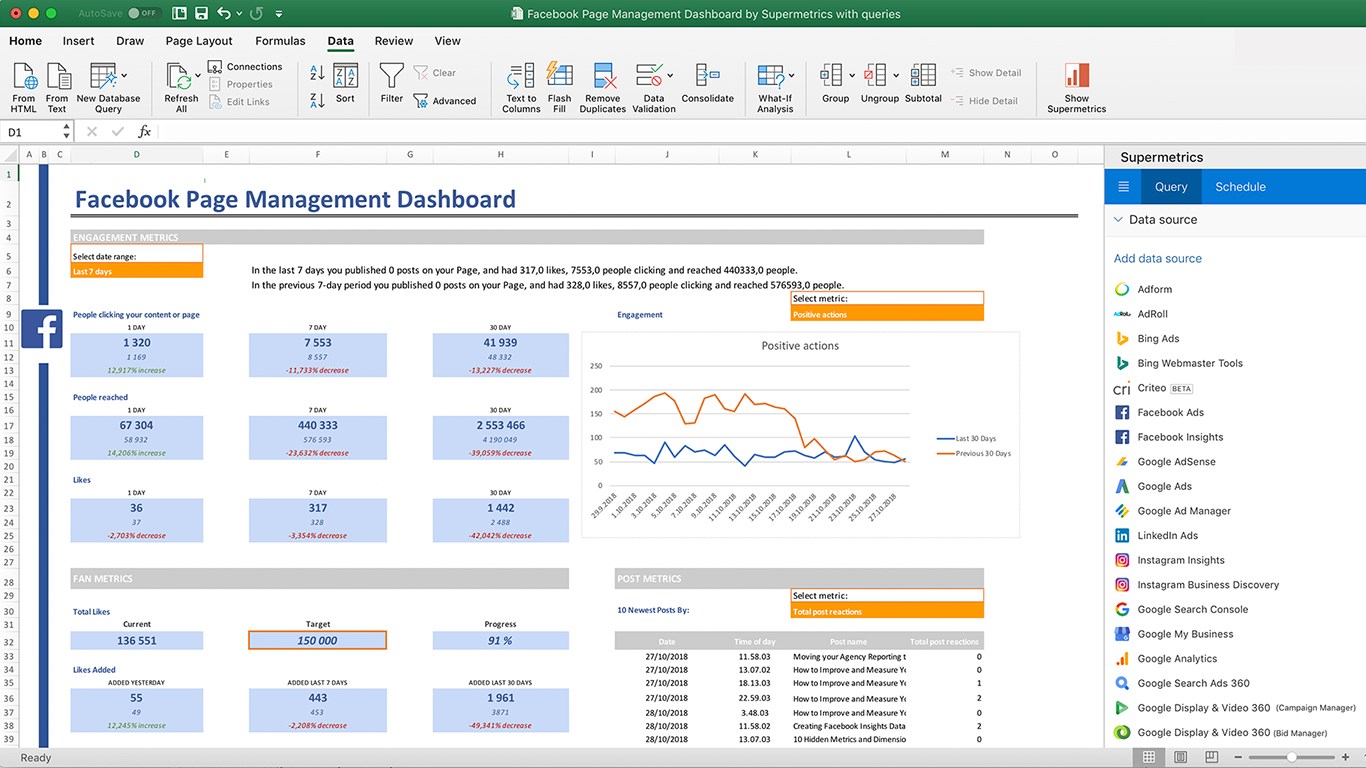Click the zoom slider in status bar

pos(1292,757)
